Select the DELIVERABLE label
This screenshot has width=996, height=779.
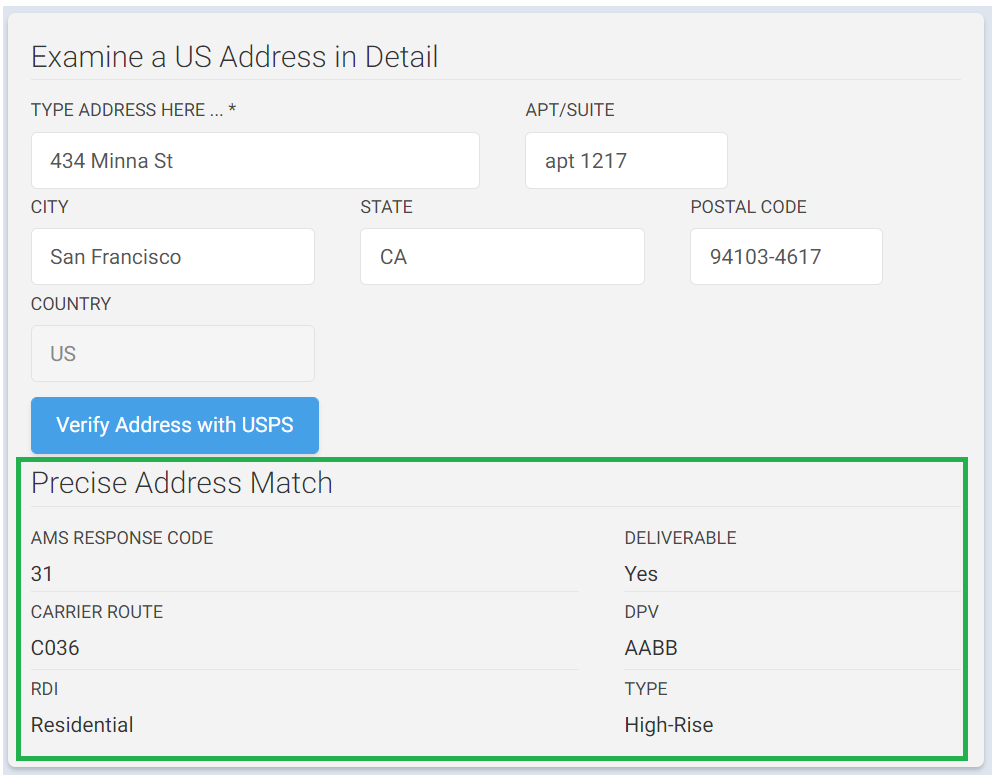680,538
